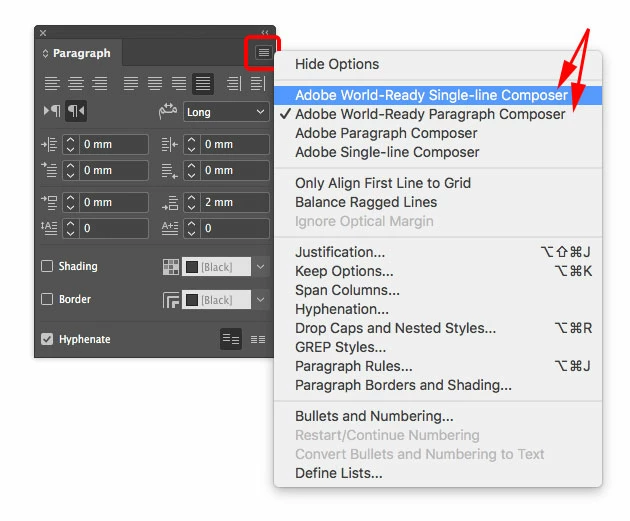Click the Align center icon
630x521 pixels.
pos(76,84)
